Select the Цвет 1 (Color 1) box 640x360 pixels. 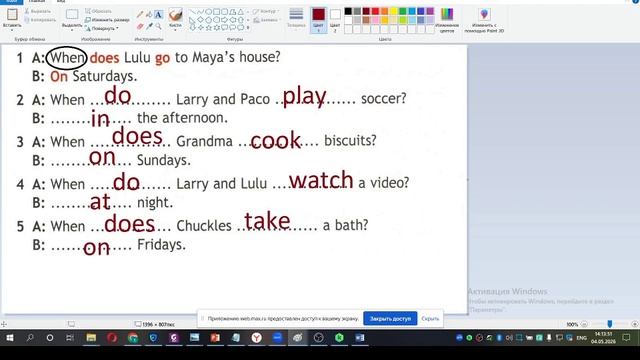(x=318, y=19)
